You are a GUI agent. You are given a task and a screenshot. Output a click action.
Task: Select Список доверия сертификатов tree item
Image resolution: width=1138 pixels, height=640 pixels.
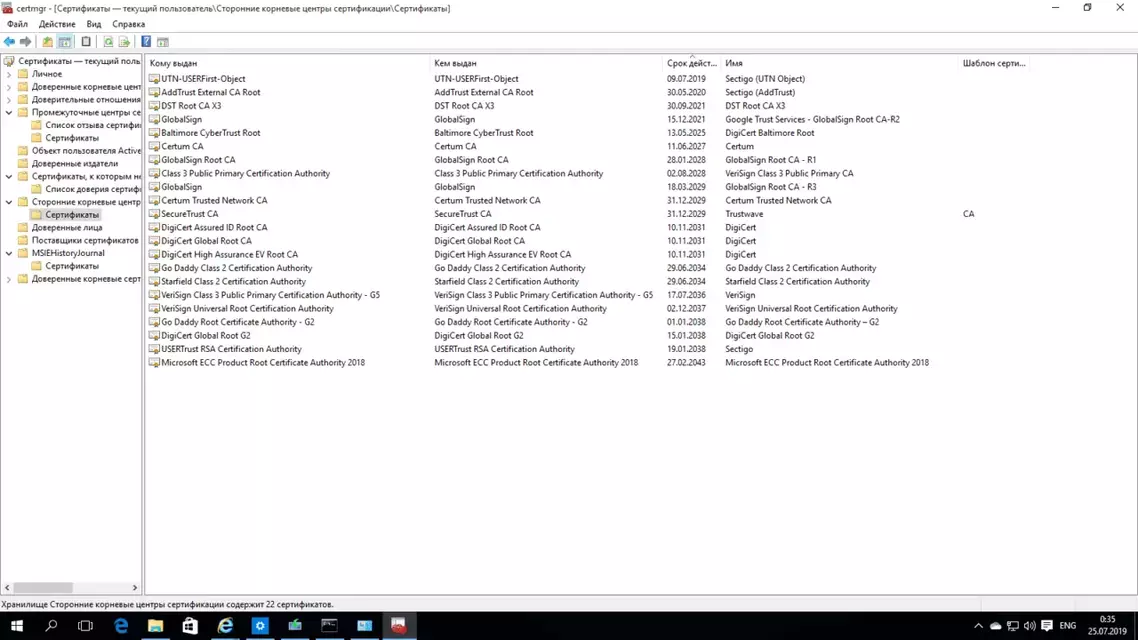tap(93, 189)
